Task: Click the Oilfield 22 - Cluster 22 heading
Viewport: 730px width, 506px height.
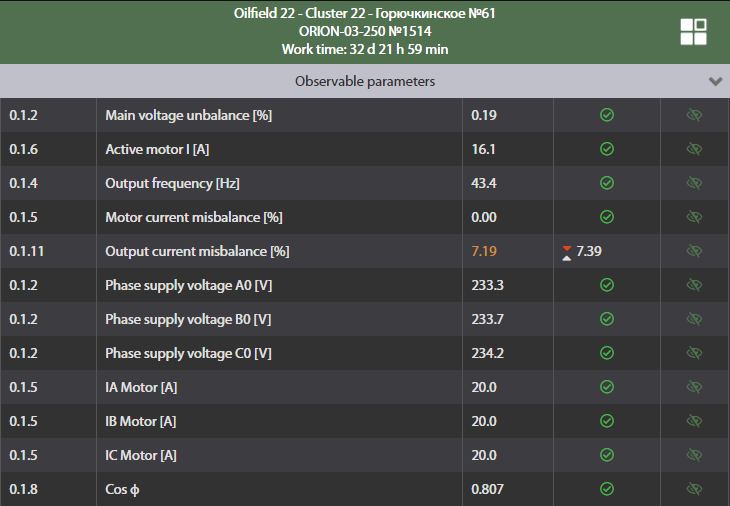Action: [x=364, y=13]
